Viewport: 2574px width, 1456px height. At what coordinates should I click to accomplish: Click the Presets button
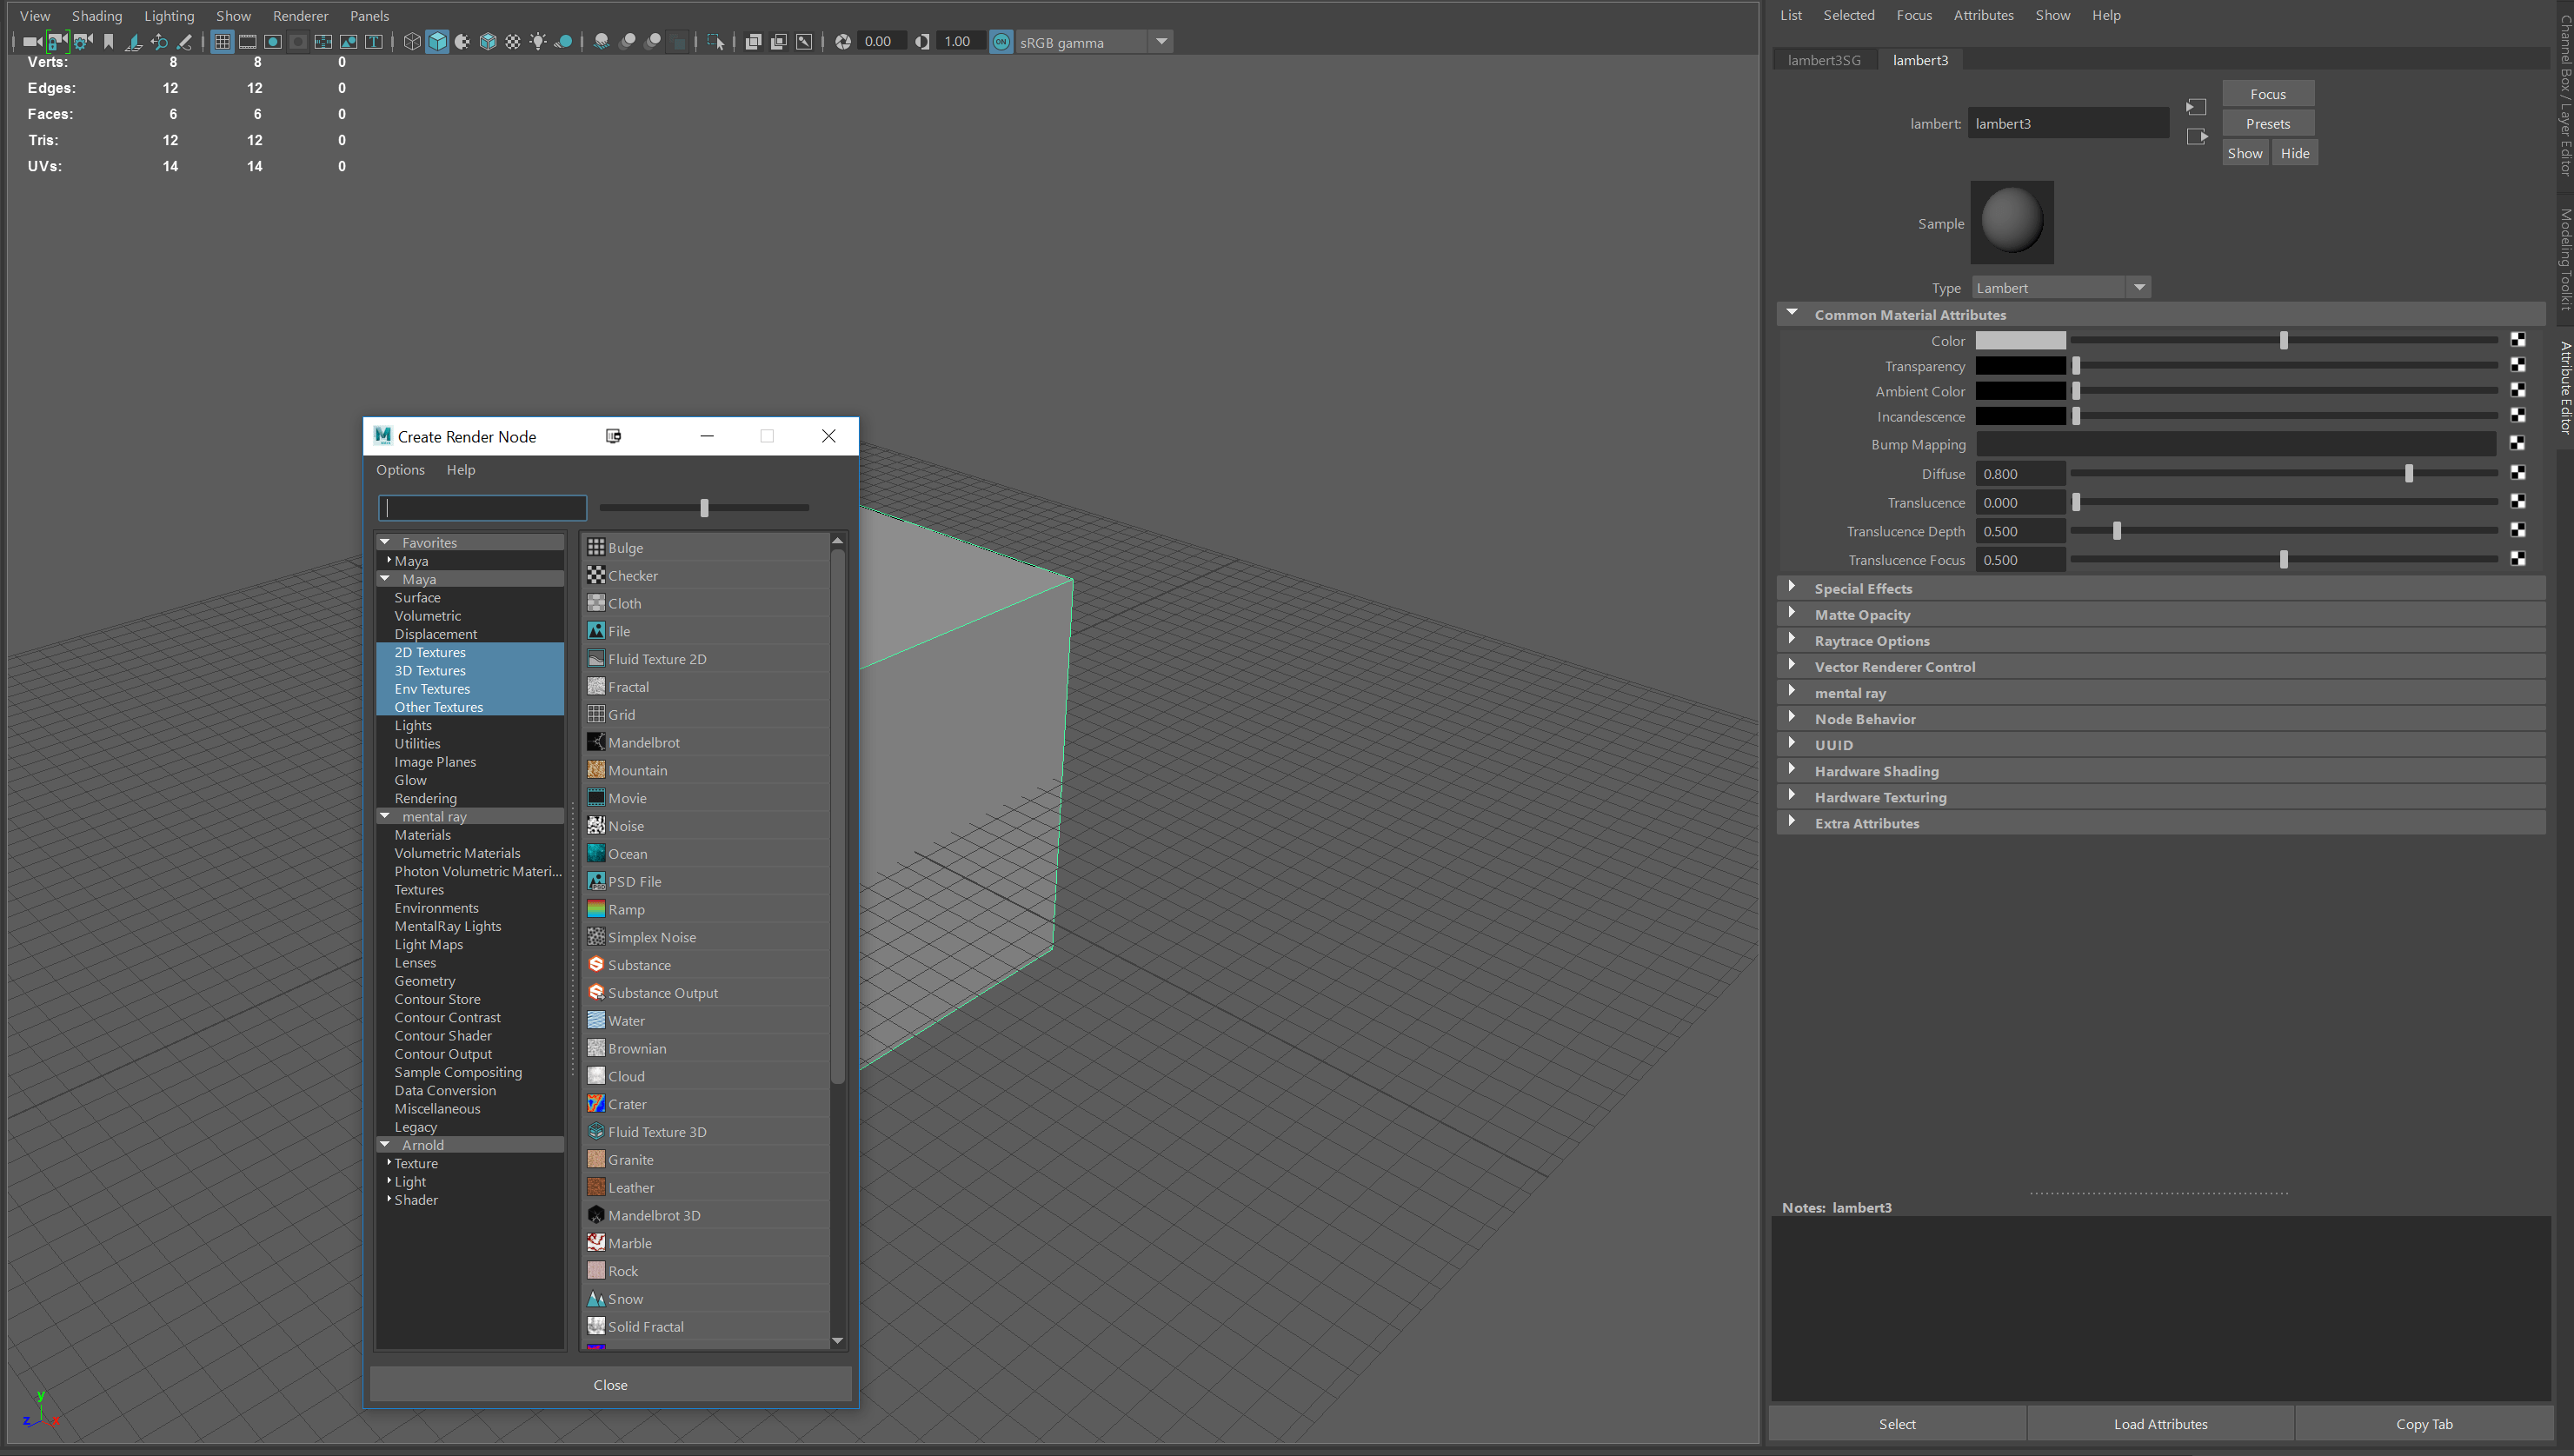point(2267,124)
